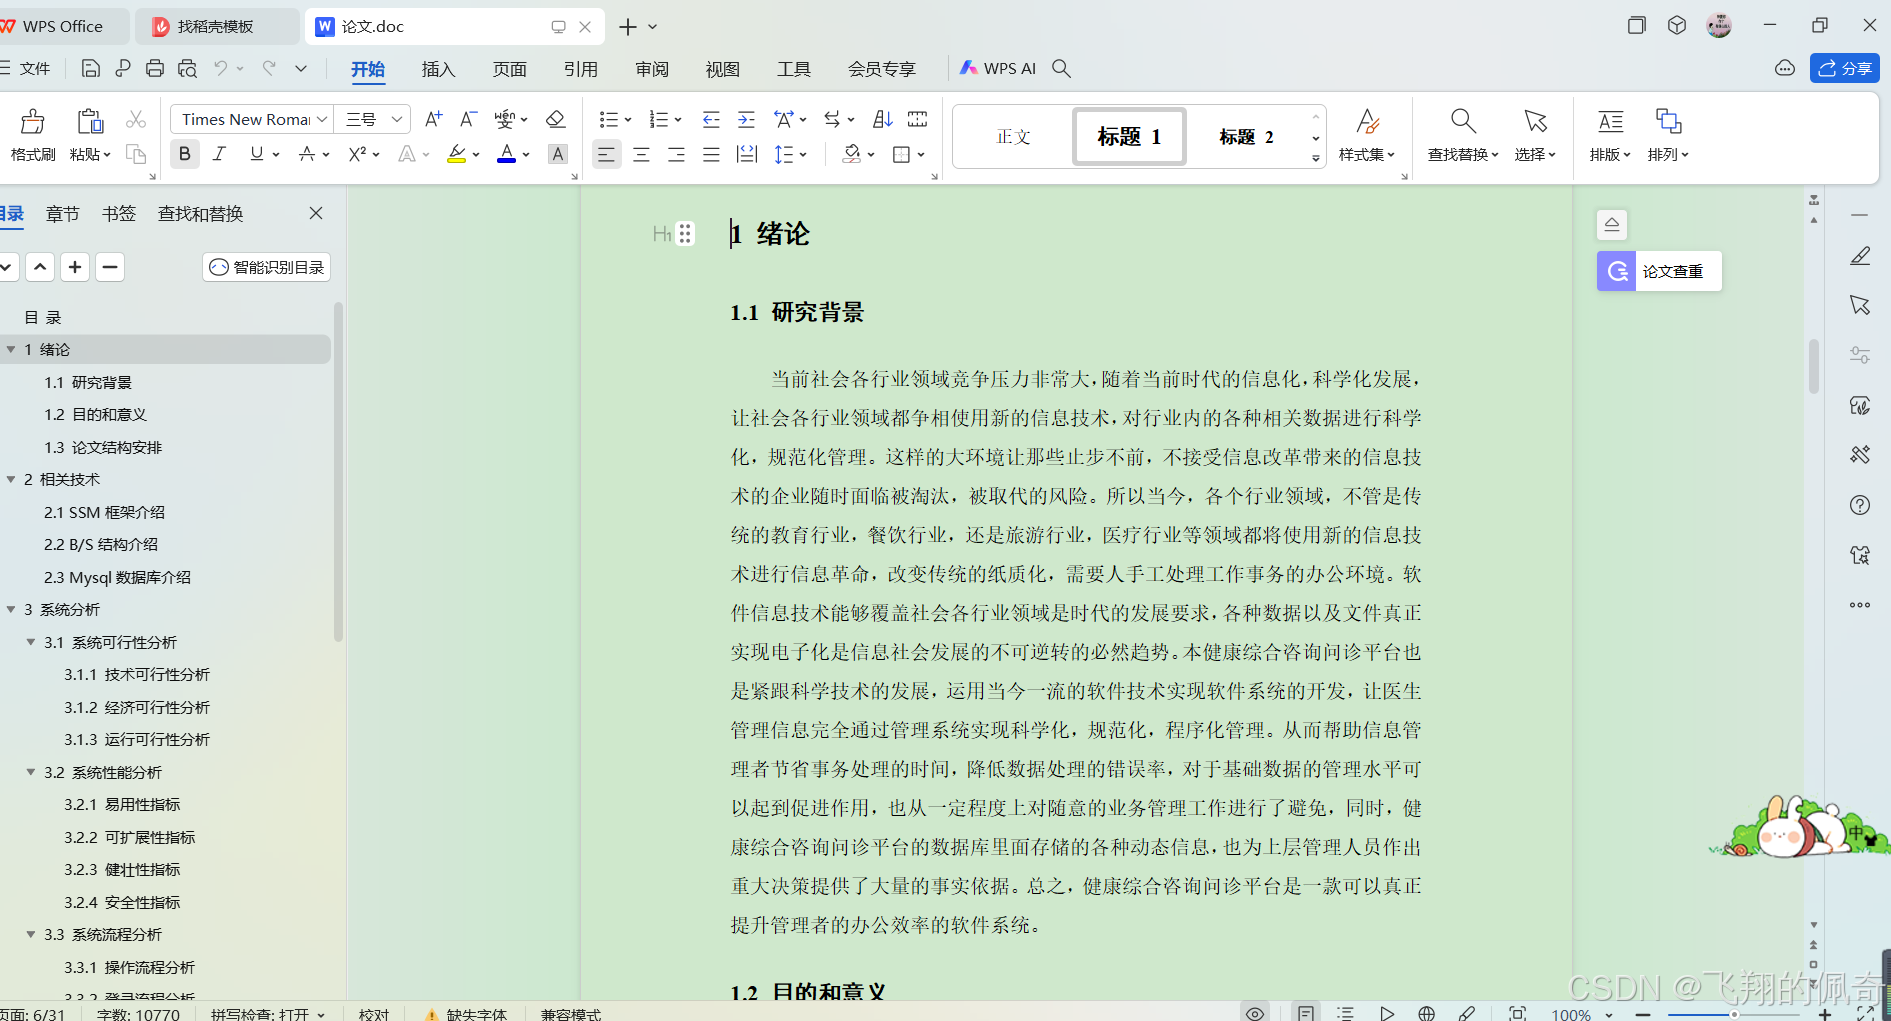Open the 引用 ribbon tab

pos(580,69)
